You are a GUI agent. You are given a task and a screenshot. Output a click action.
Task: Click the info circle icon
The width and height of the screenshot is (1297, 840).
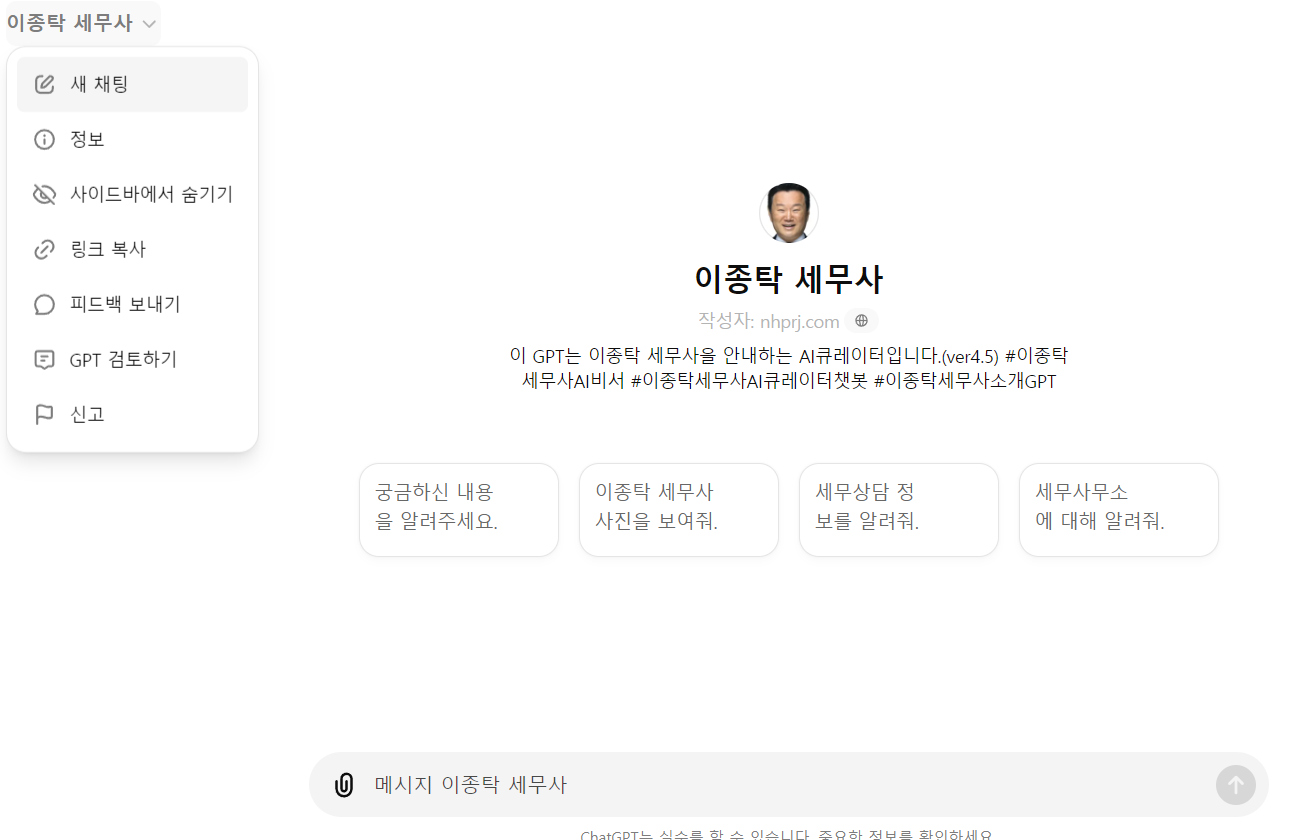click(x=44, y=139)
